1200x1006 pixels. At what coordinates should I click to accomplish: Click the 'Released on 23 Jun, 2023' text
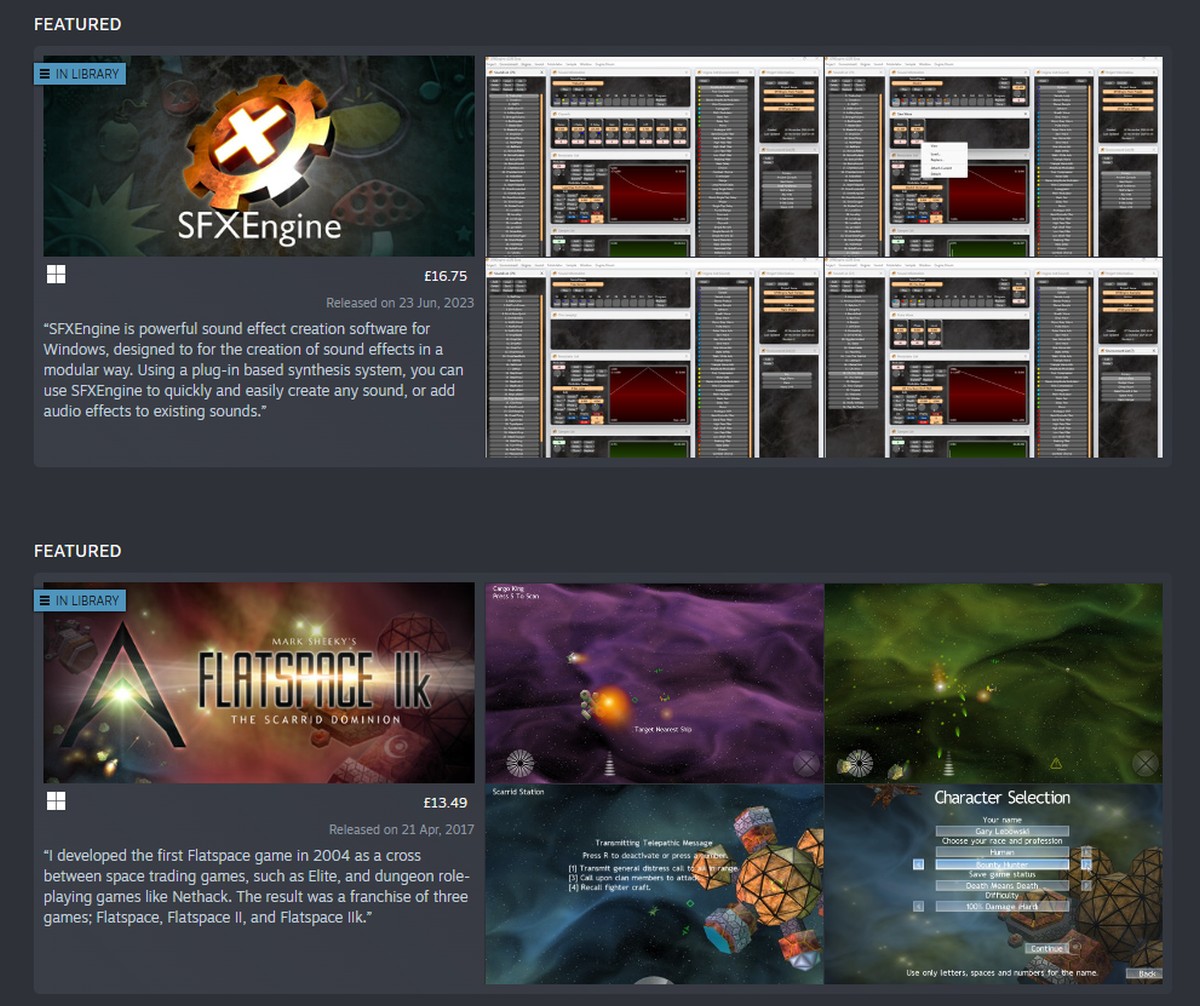tap(400, 302)
